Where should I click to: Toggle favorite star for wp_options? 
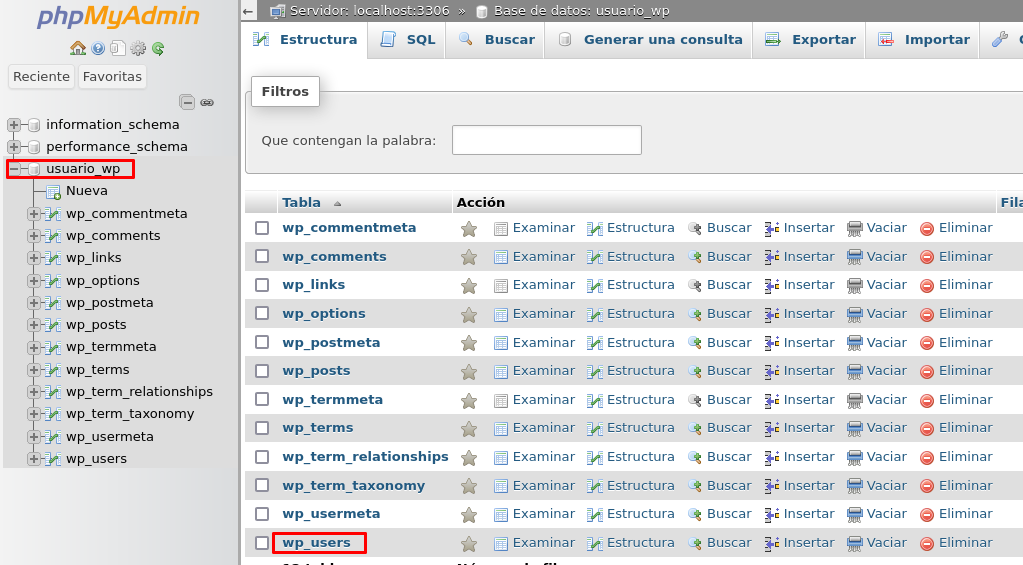pos(468,314)
